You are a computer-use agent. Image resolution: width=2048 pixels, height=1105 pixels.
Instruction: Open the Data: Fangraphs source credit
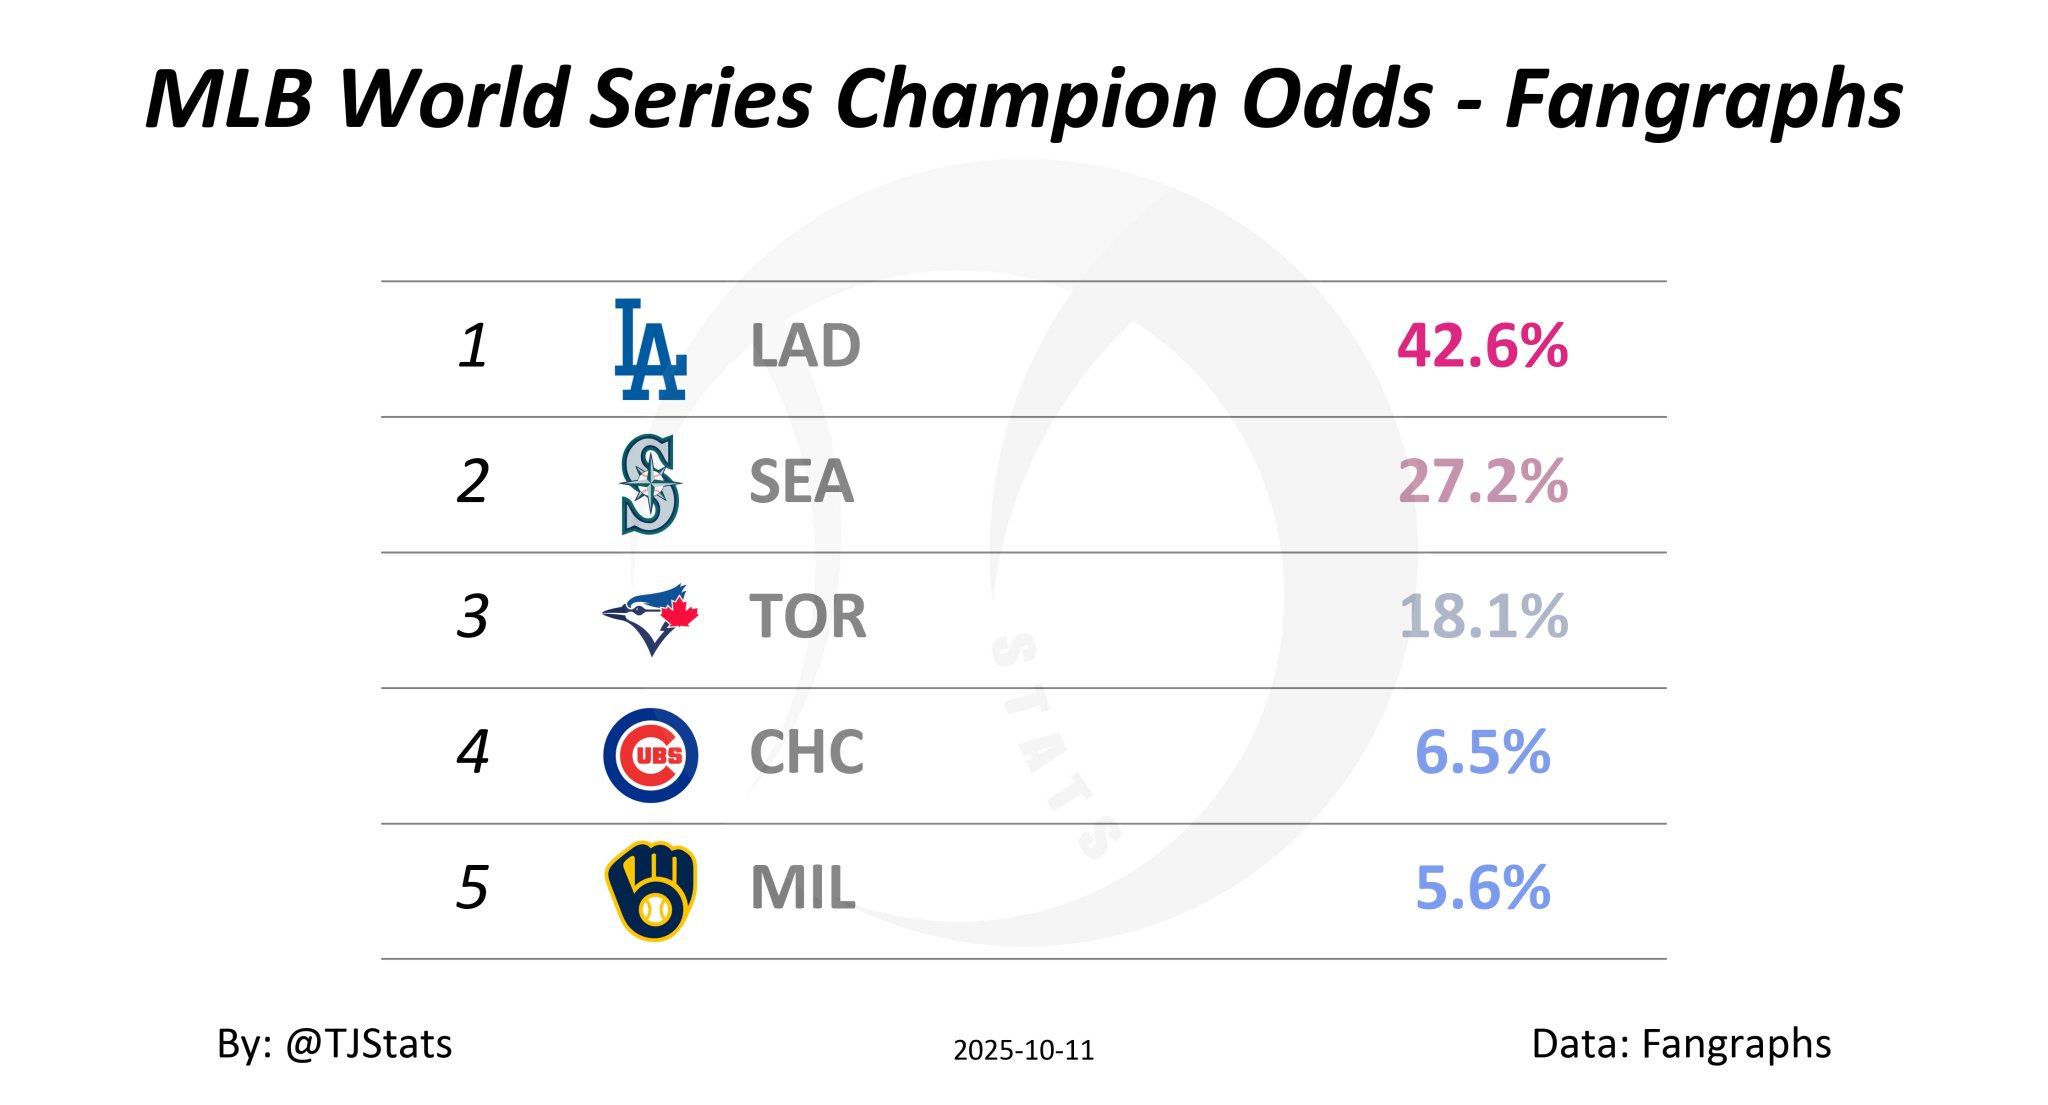click(1680, 1044)
